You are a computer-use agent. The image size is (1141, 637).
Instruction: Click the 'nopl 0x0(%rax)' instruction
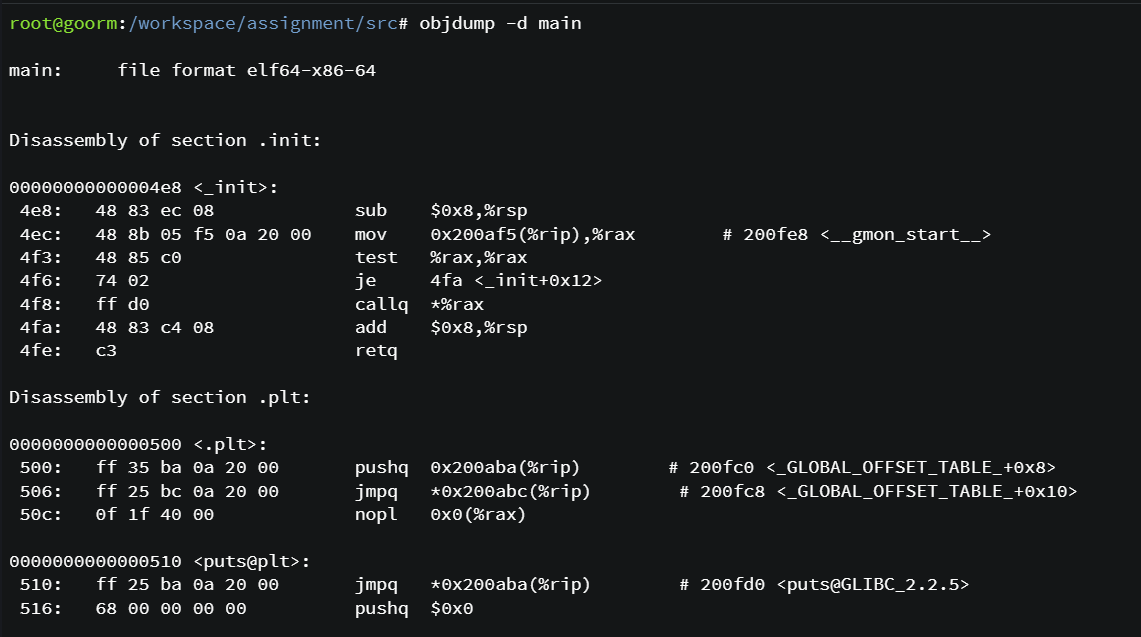(440, 515)
